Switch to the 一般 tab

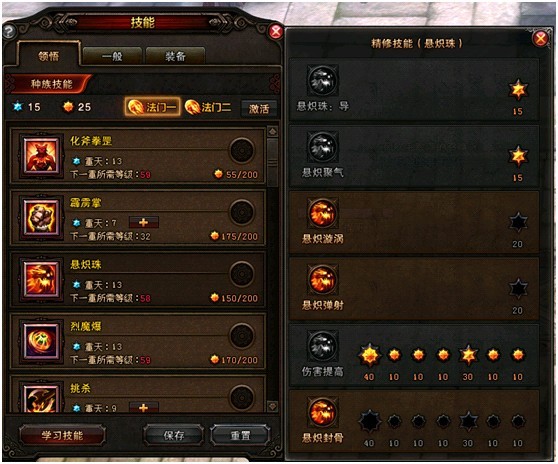tap(112, 56)
